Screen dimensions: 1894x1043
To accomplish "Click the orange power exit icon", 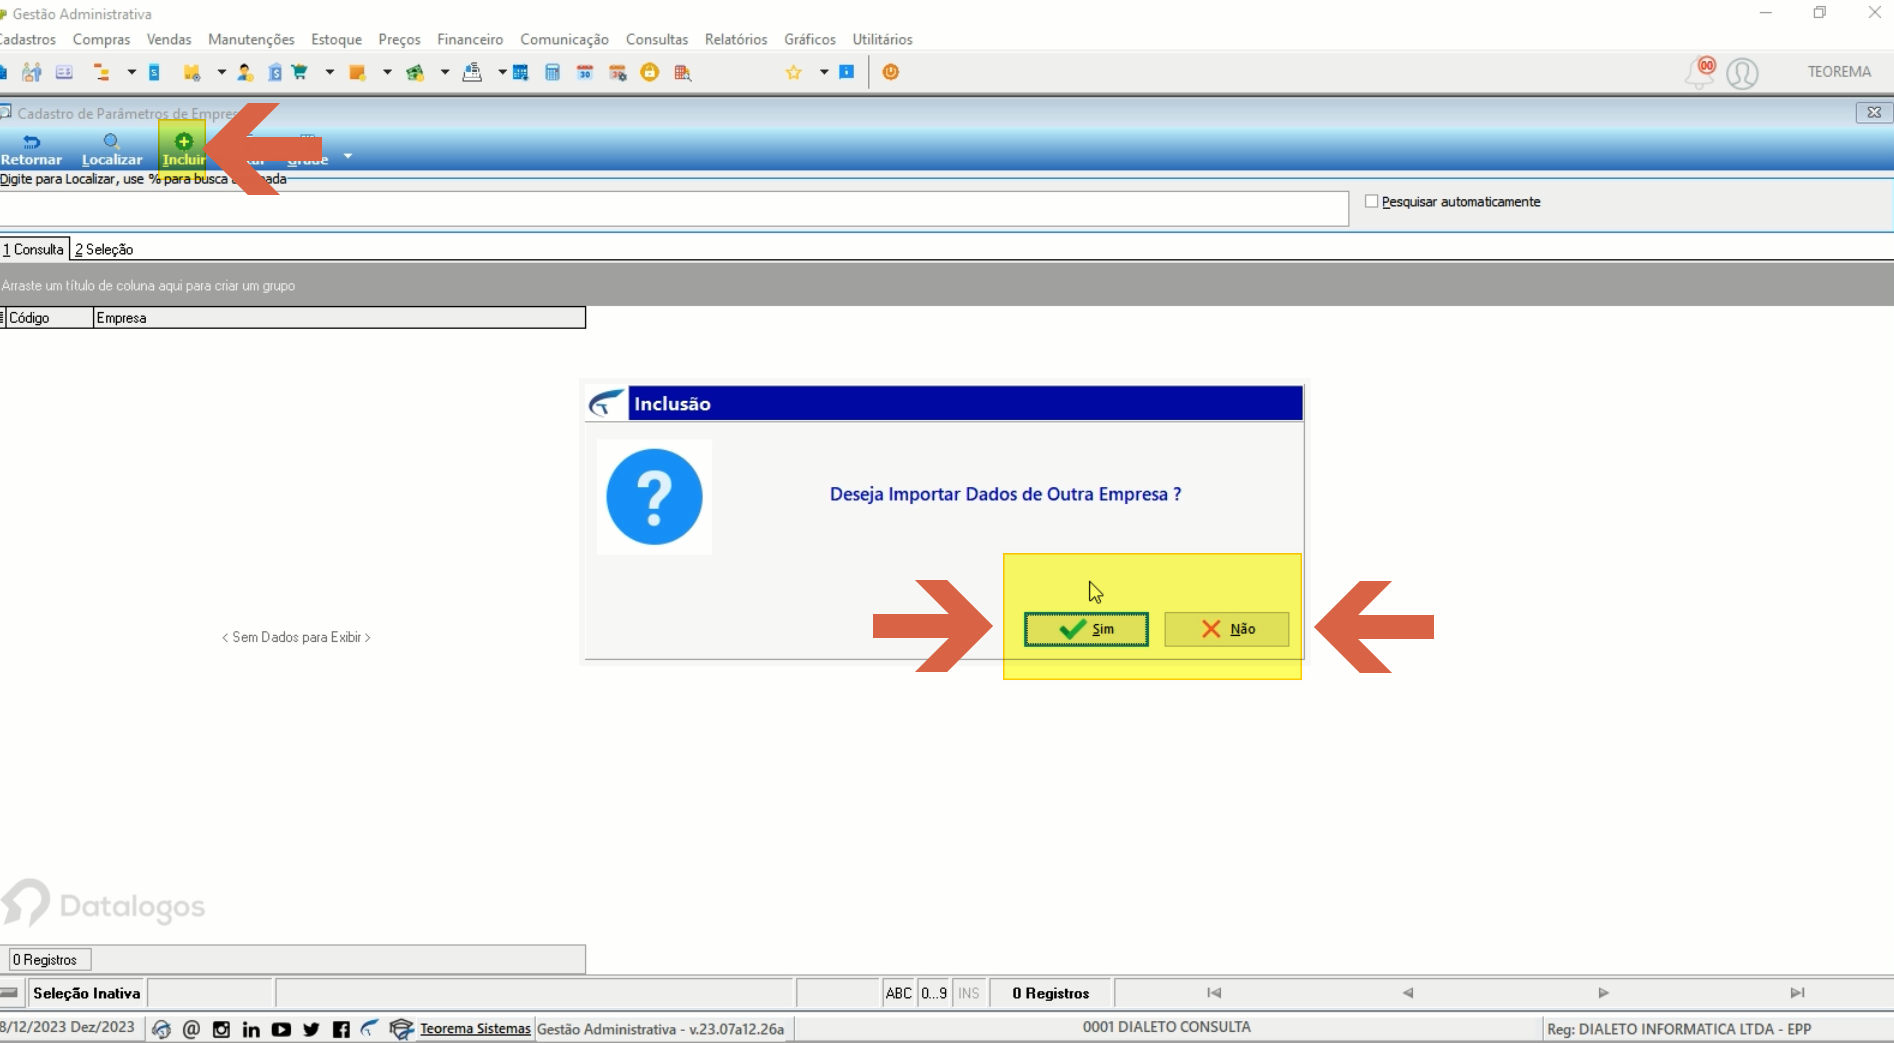I will 891,72.
